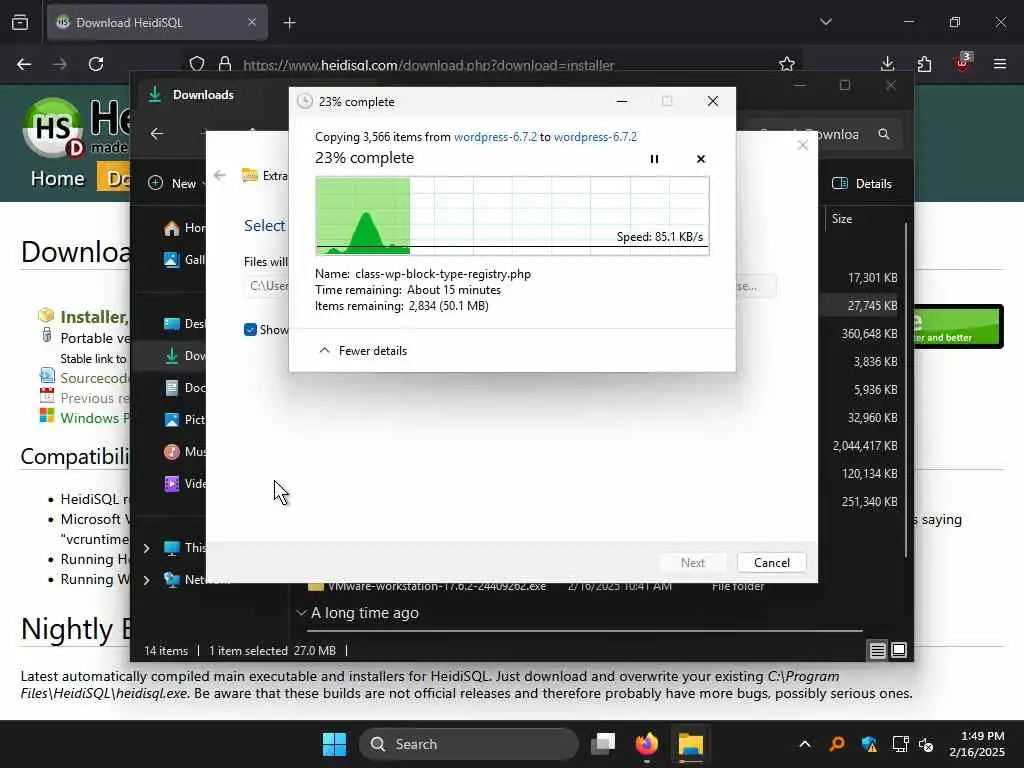The height and width of the screenshot is (768, 1024).
Task: Go back in the browser
Action: coord(24,64)
